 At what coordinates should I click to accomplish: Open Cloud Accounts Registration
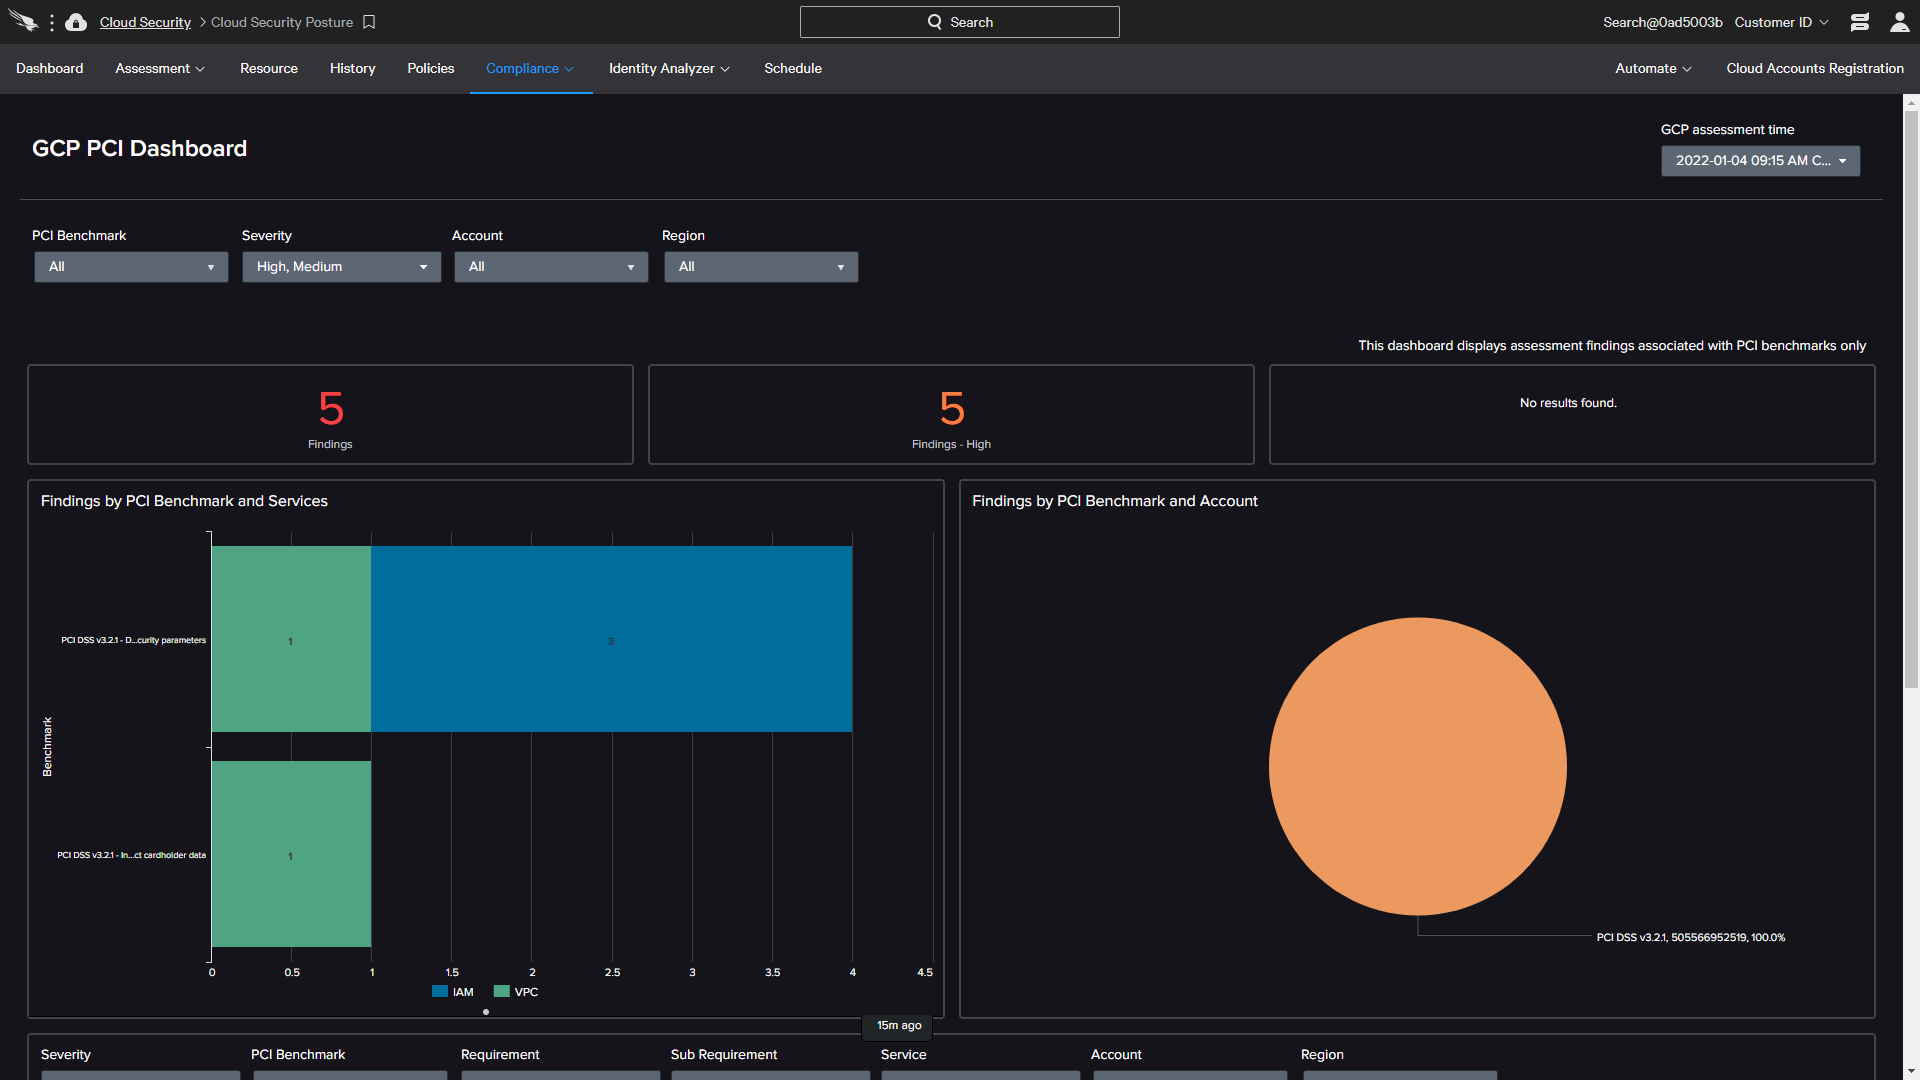1815,68
